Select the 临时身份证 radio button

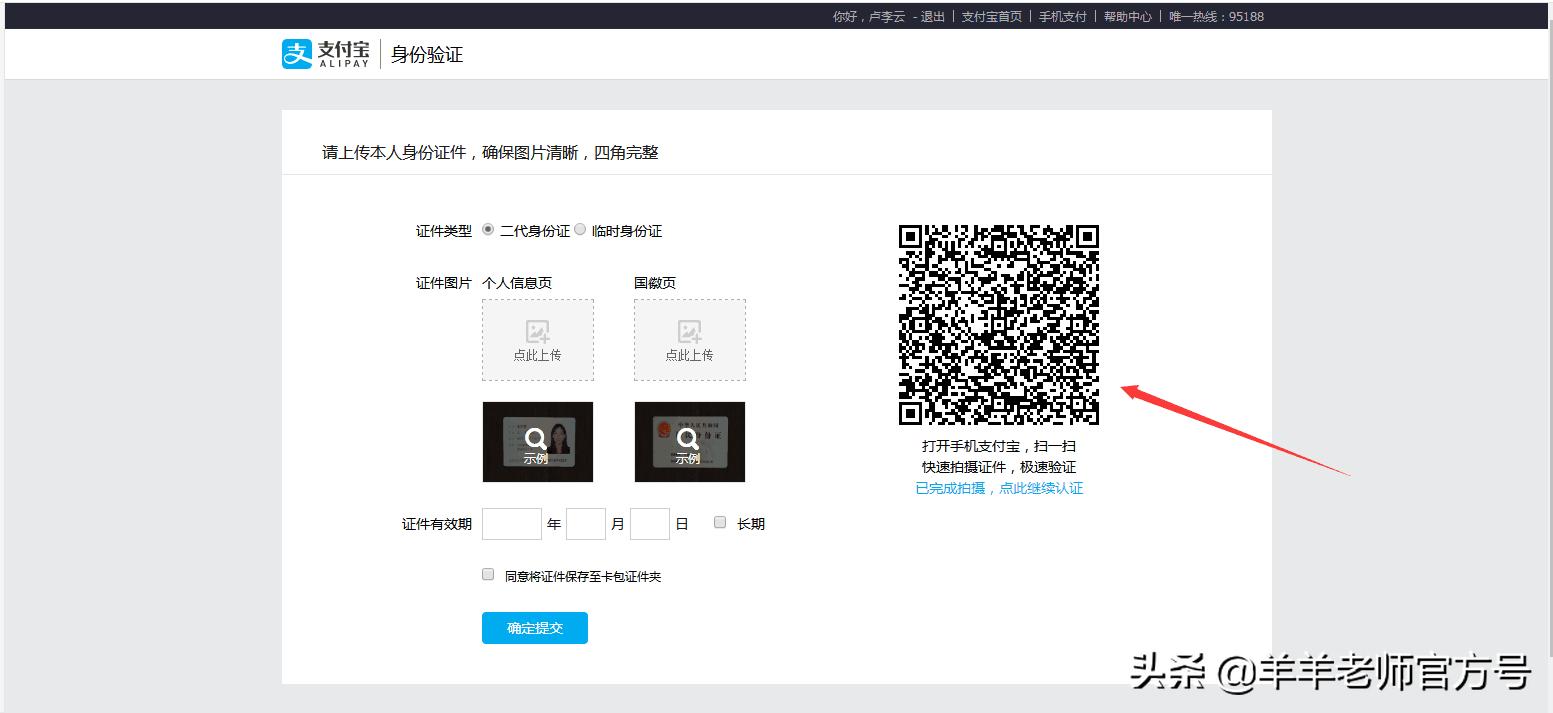[580, 229]
